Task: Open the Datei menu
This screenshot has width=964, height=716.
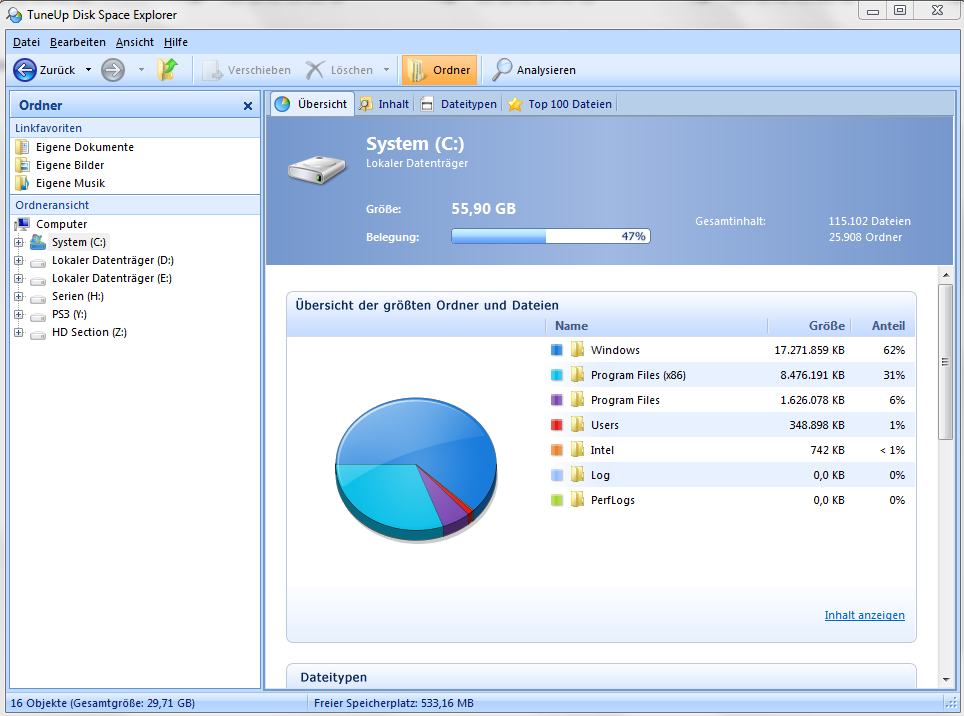Action: [26, 42]
